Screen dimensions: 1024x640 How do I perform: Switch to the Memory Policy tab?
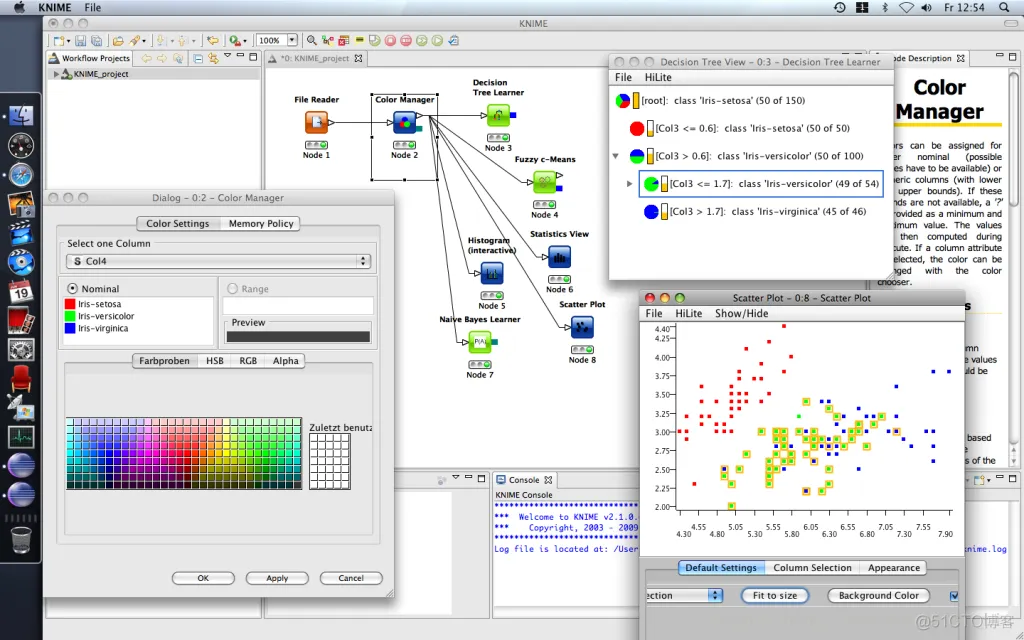261,223
